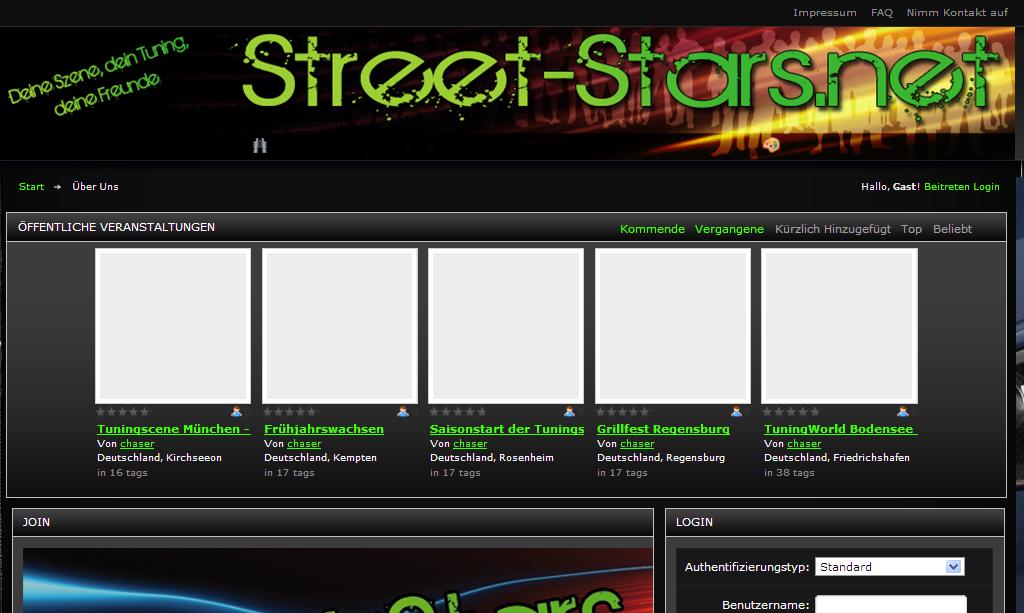Click the color palette icon in banner
This screenshot has height=613, width=1024.
[771, 145]
